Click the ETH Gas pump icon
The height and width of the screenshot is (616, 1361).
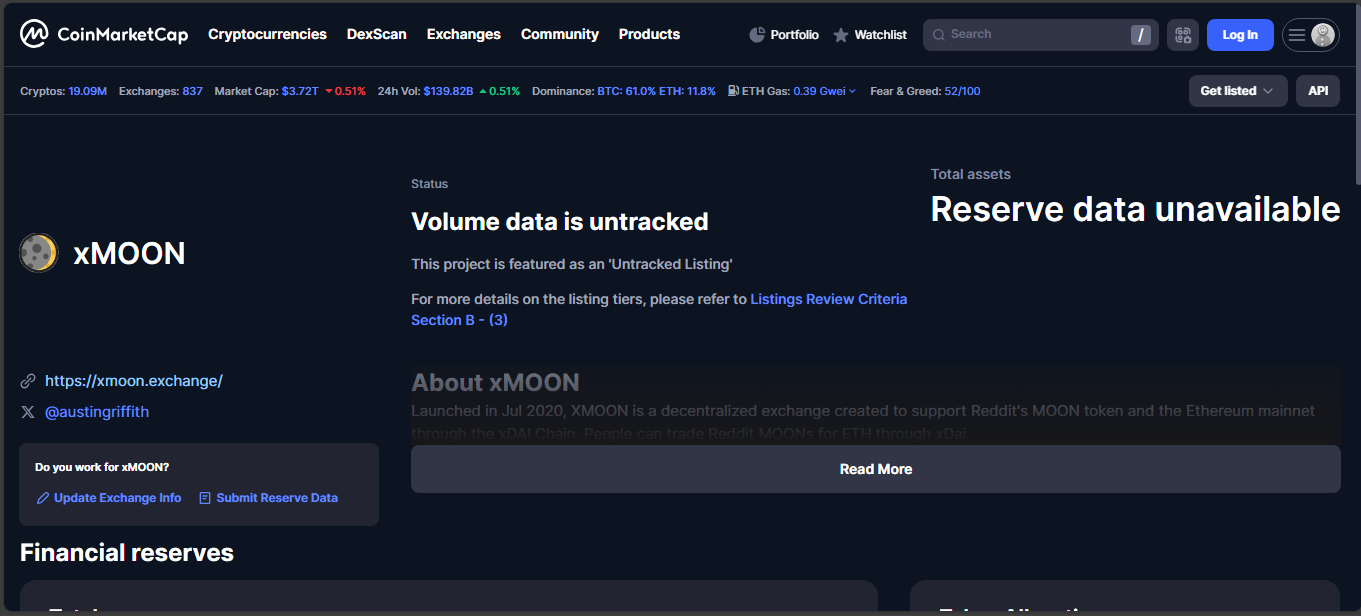point(733,91)
